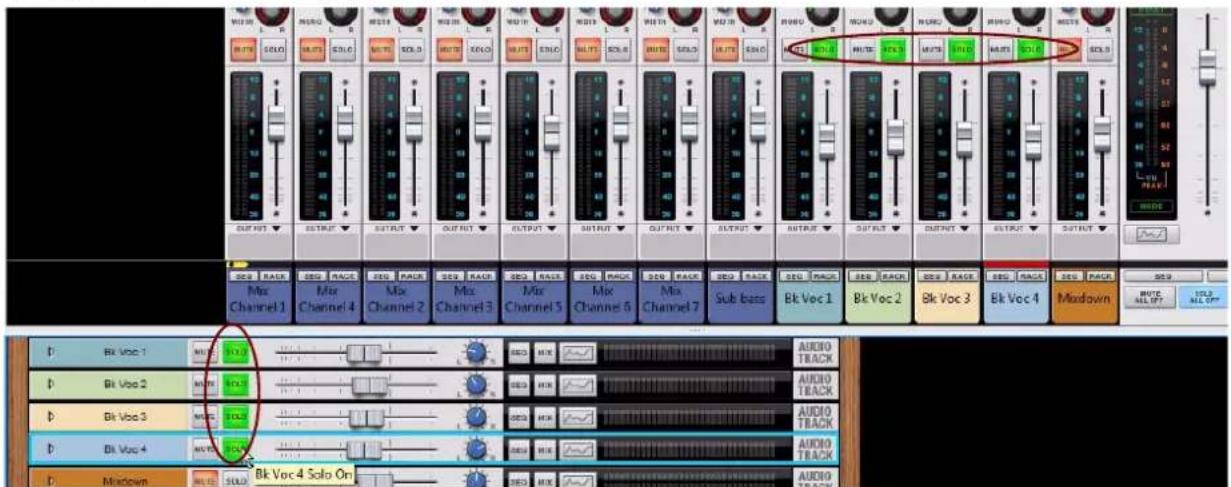
Task: Adjust Bk Voc 1 mixer level fader
Action: click(827, 140)
